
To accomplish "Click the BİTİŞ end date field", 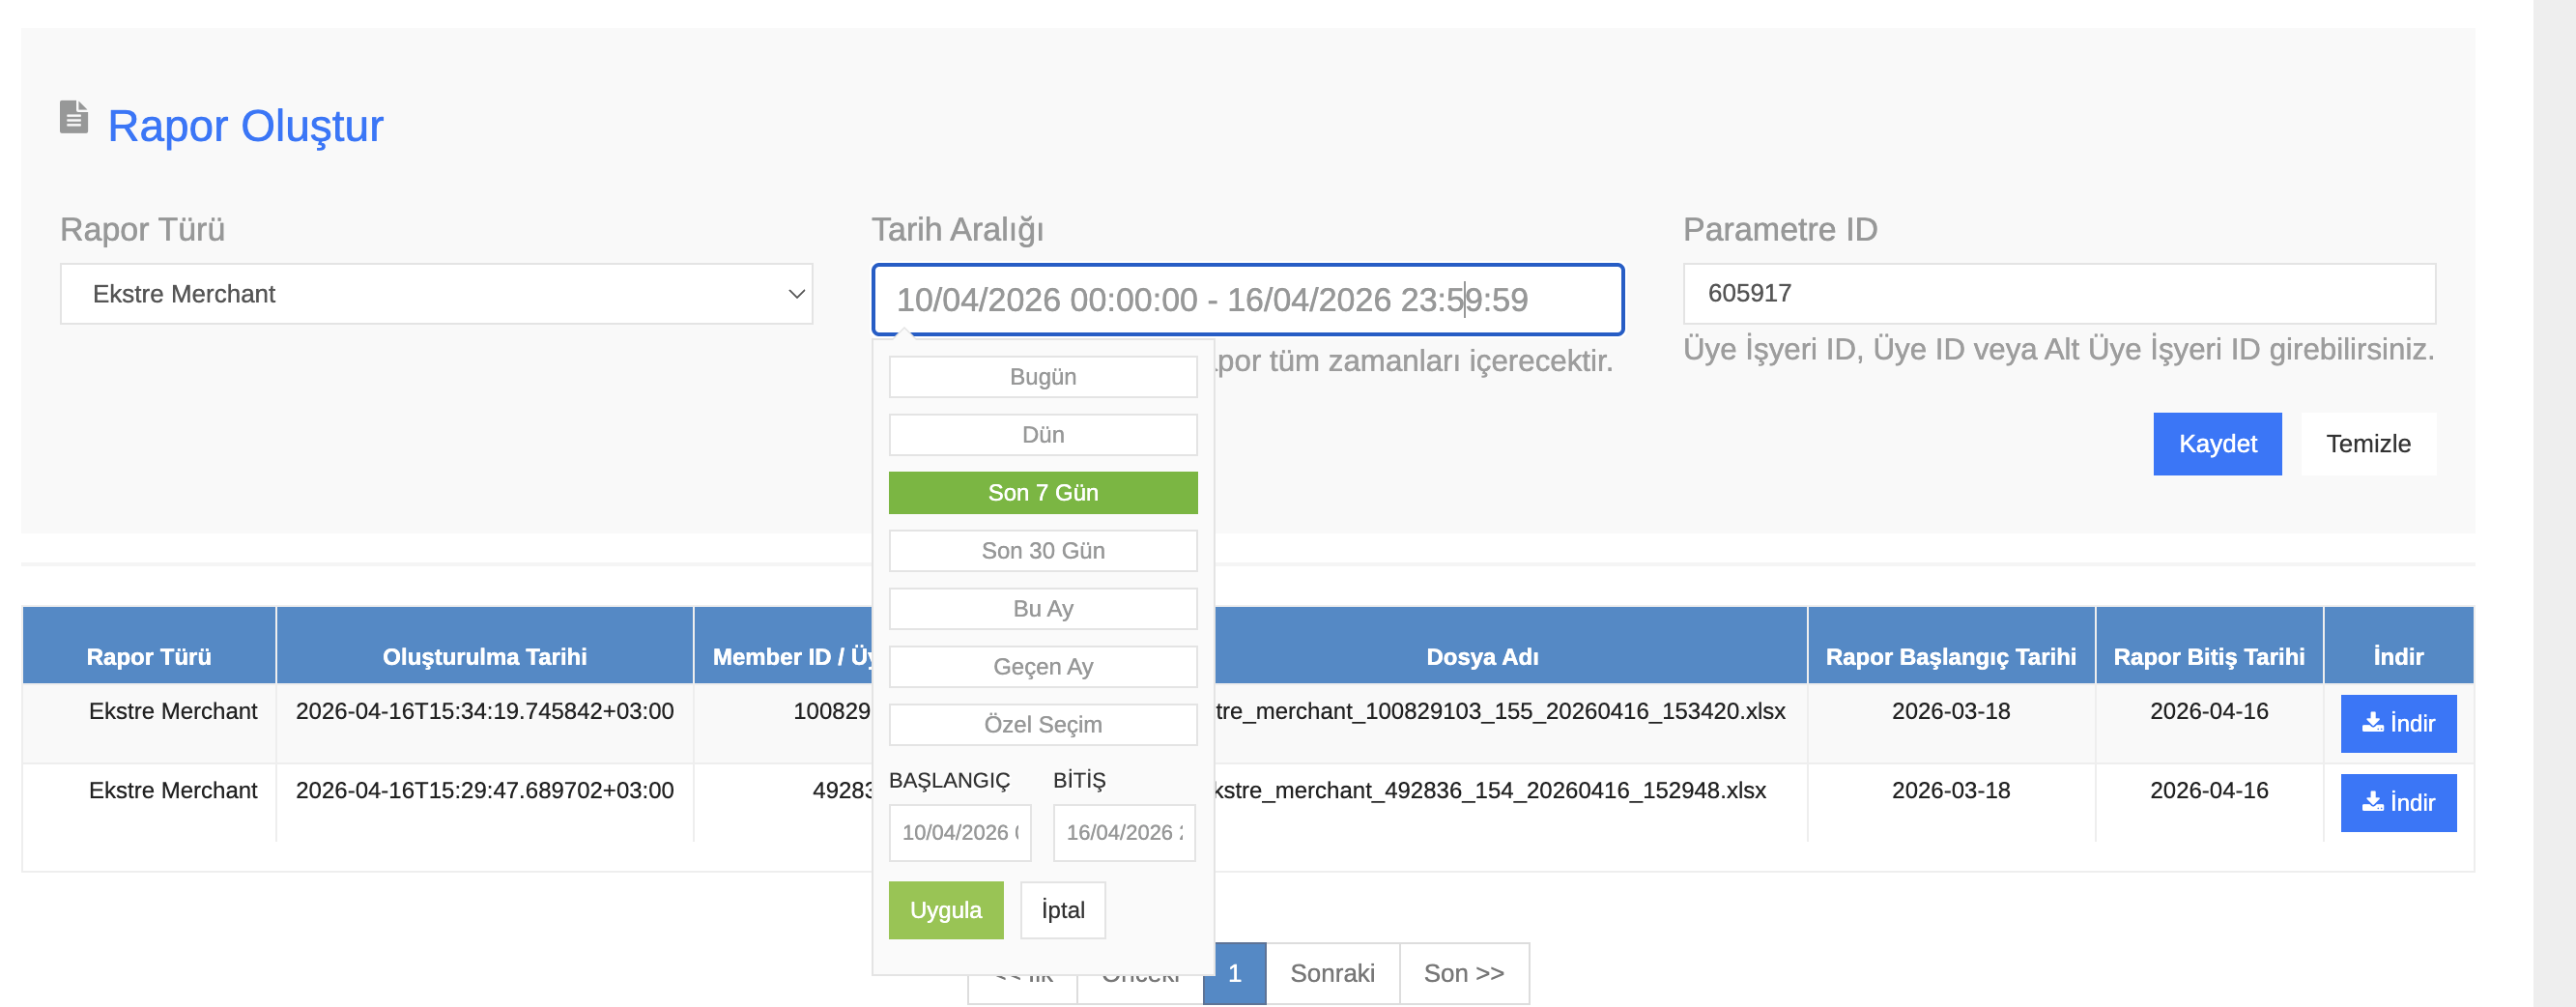I will tap(1123, 832).
